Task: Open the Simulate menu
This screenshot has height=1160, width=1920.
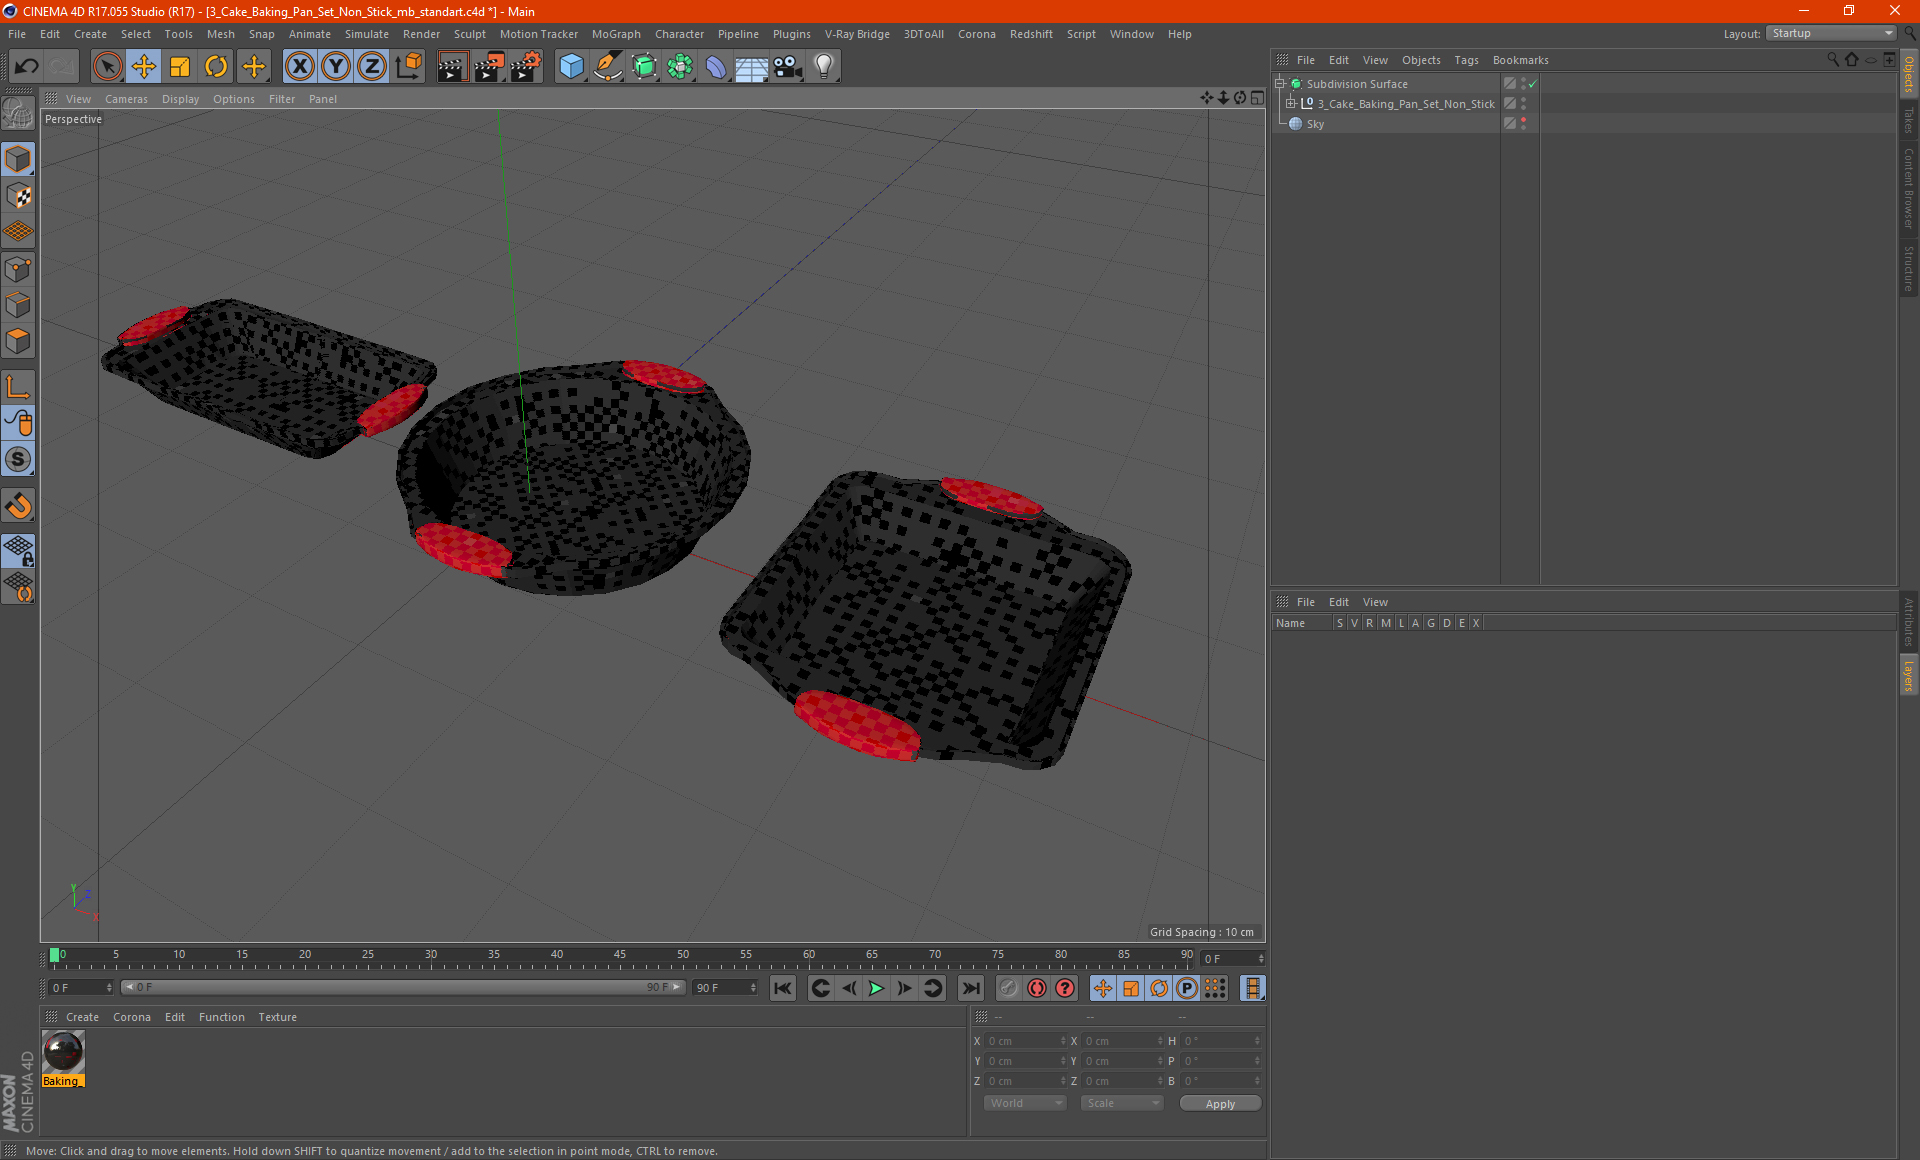Action: click(367, 34)
